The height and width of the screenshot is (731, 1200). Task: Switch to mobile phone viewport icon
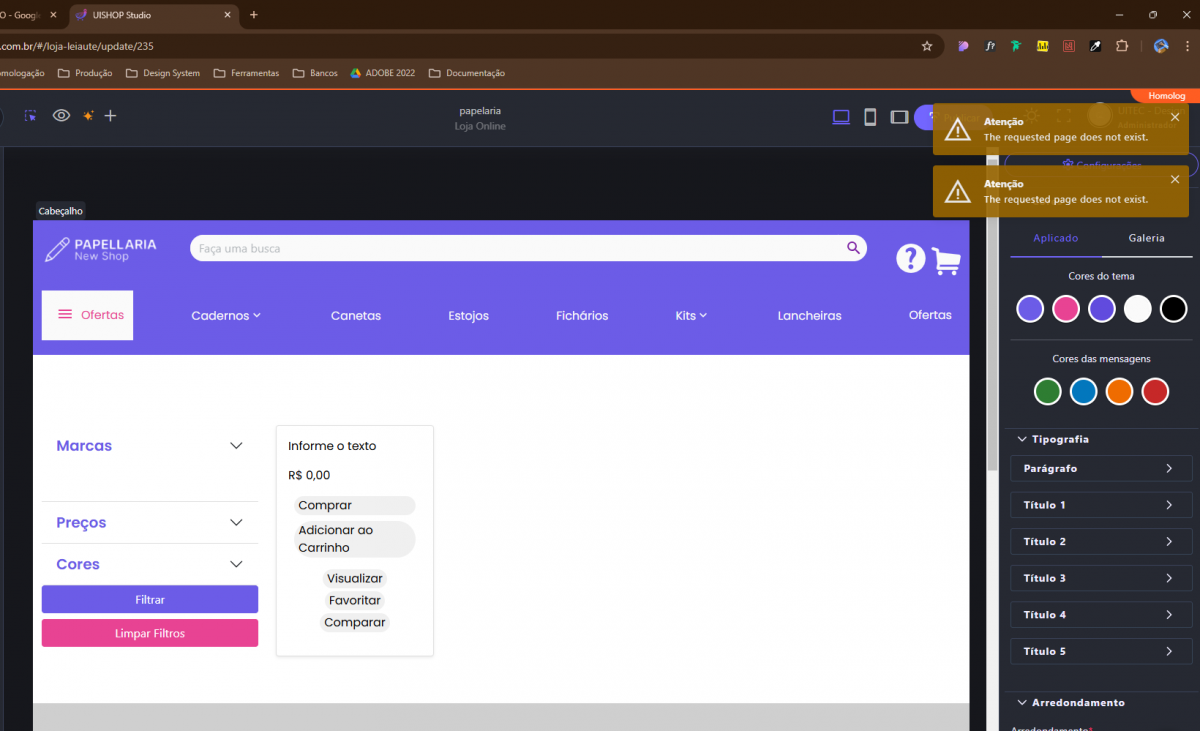(x=870, y=117)
